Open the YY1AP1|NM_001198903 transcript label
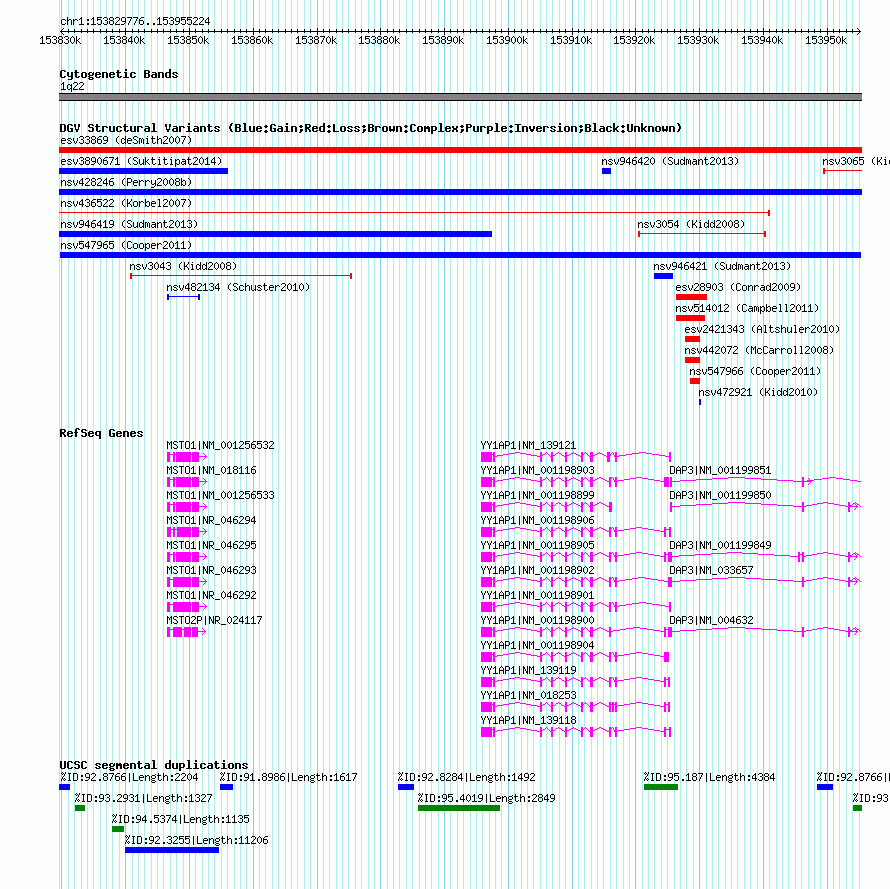 coord(538,471)
